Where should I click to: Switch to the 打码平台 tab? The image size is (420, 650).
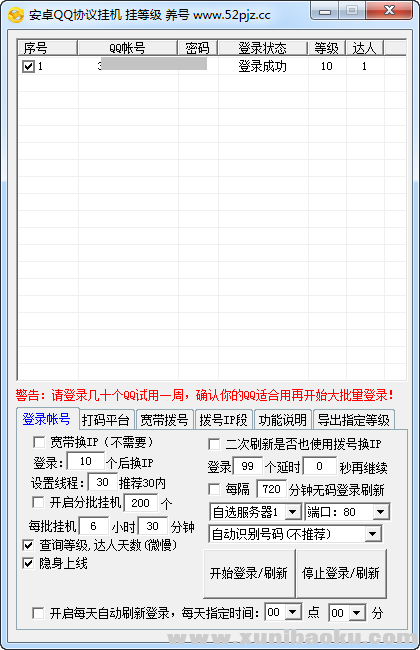[106, 420]
